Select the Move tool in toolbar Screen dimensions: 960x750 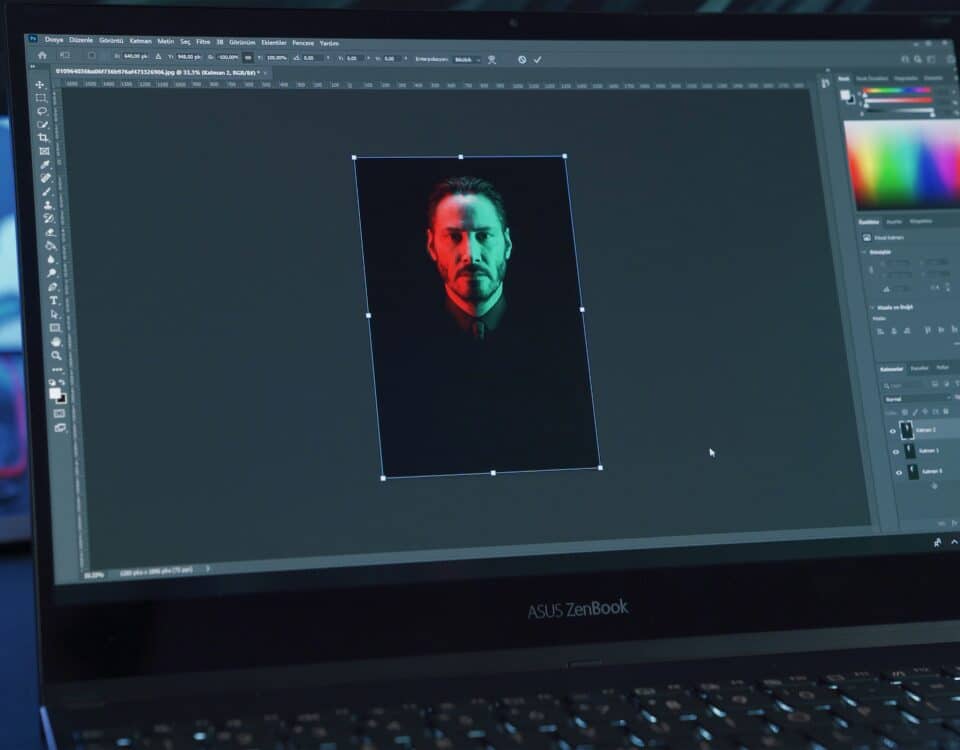41,85
